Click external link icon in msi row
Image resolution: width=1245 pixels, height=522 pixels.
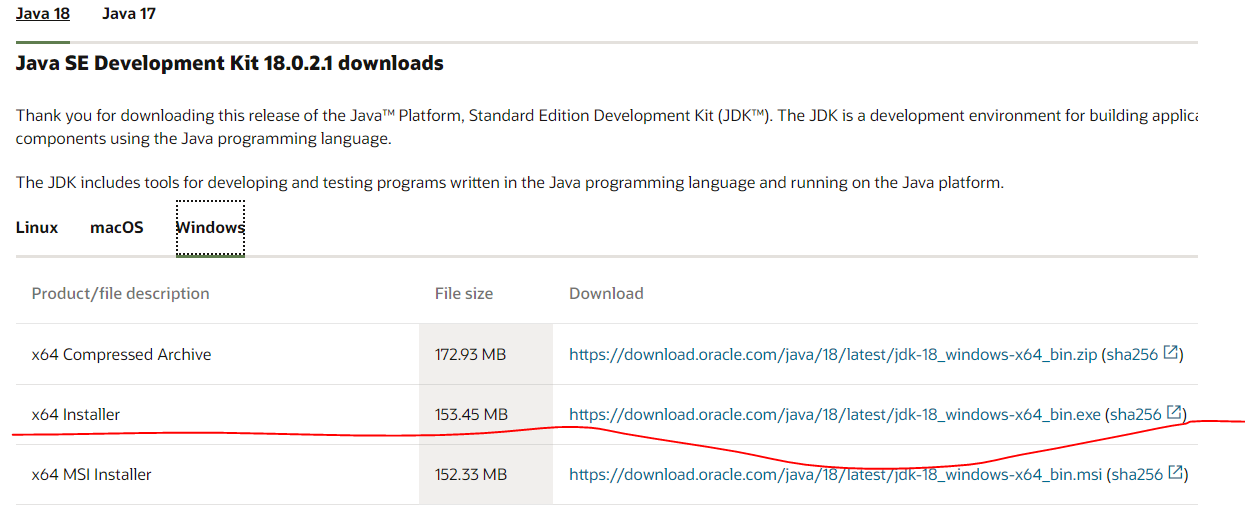pyautogui.click(x=1176, y=473)
